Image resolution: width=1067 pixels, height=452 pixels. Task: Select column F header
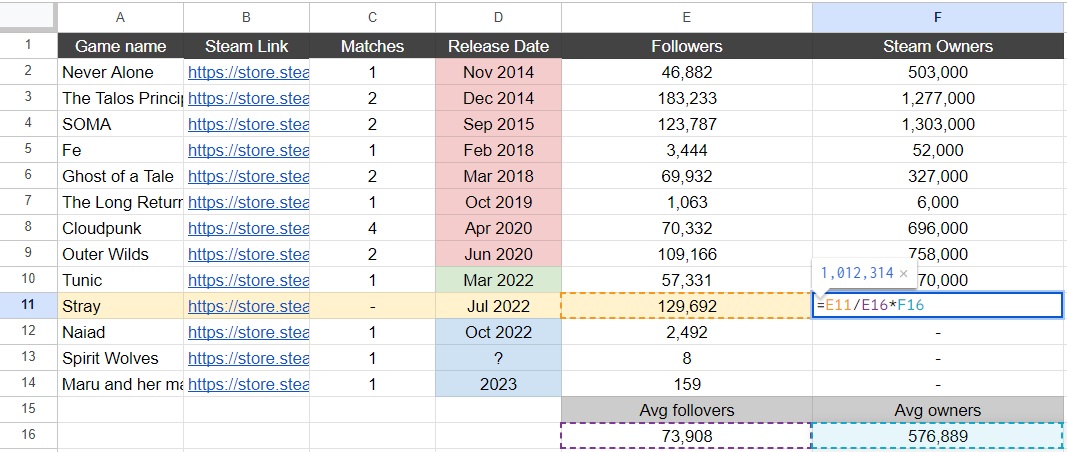(x=937, y=17)
